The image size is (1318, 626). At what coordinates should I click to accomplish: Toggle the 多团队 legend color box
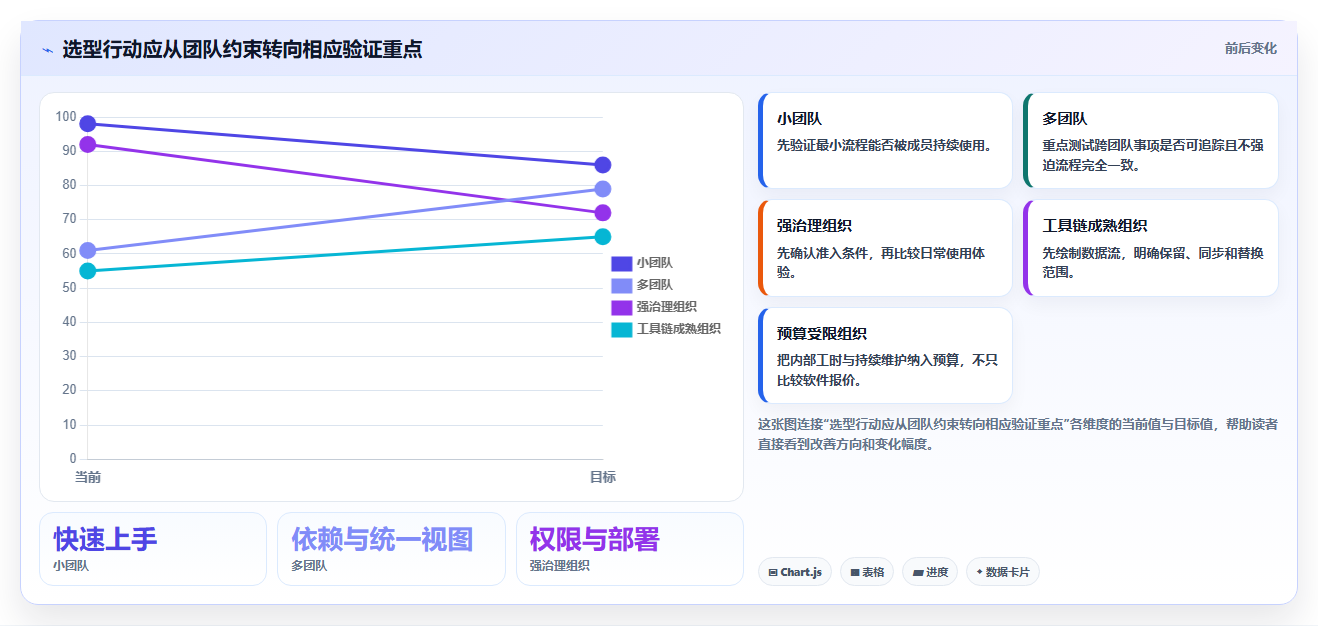pyautogui.click(x=621, y=285)
